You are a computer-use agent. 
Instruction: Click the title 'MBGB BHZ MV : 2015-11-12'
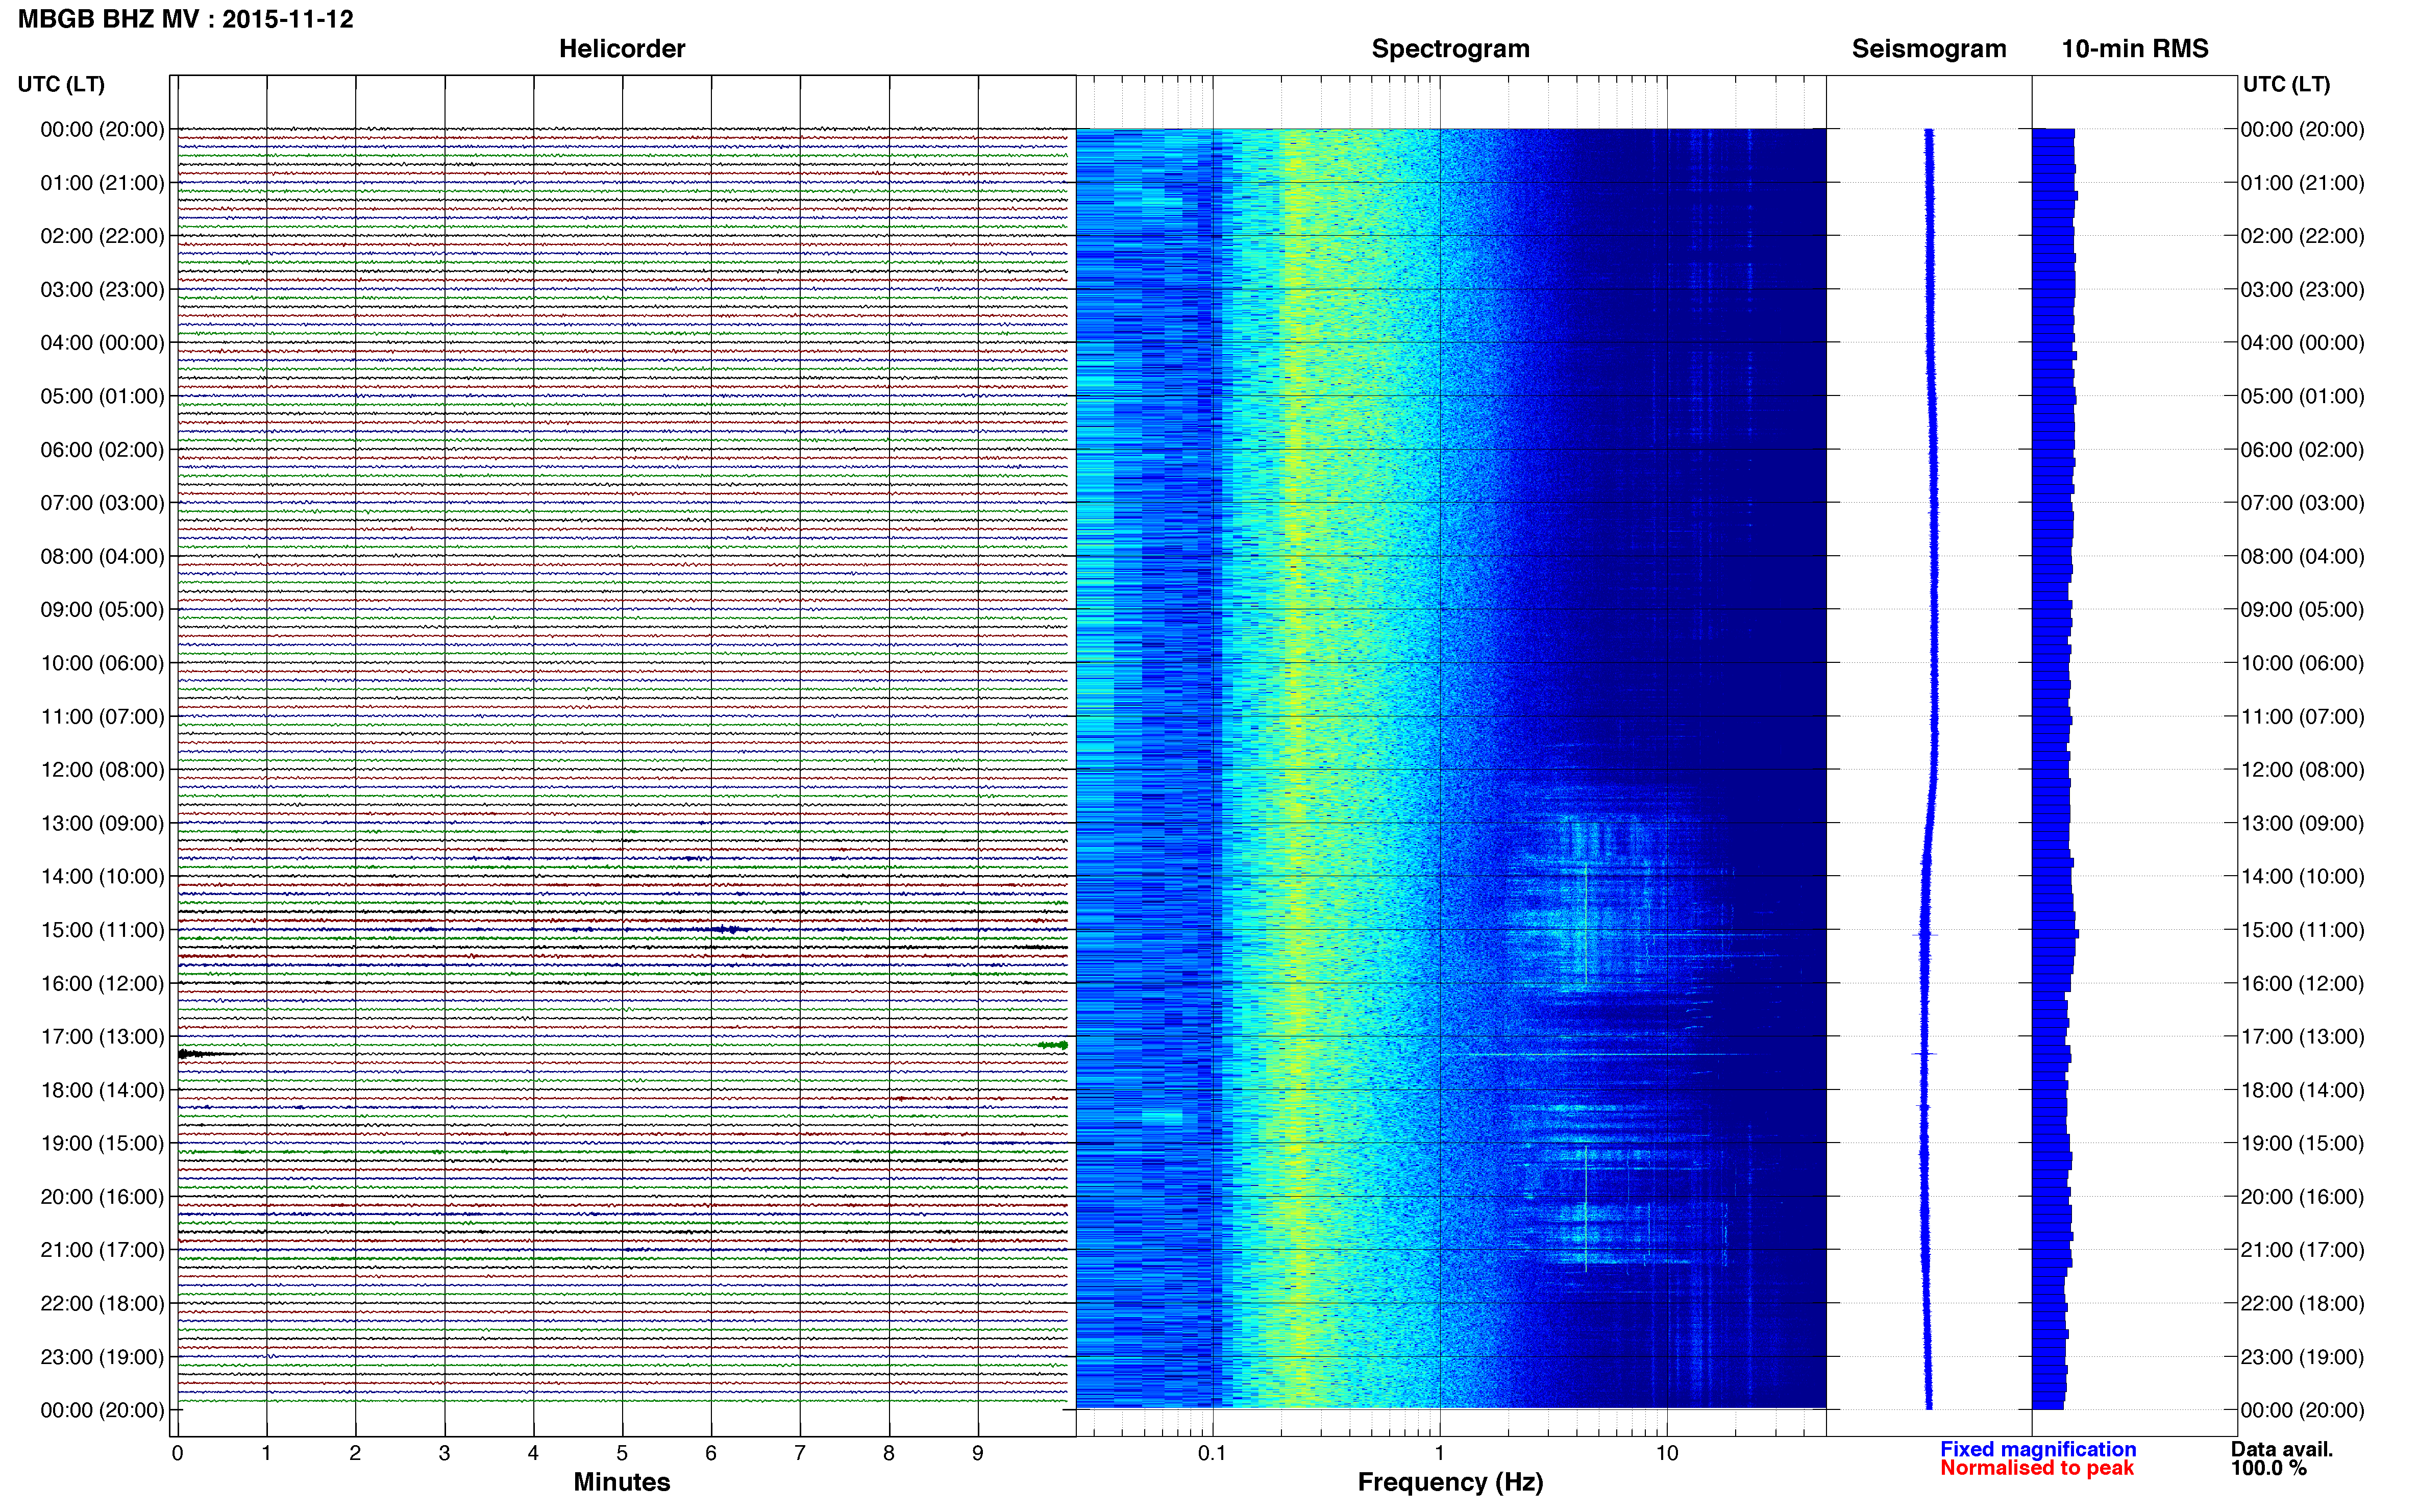click(186, 19)
